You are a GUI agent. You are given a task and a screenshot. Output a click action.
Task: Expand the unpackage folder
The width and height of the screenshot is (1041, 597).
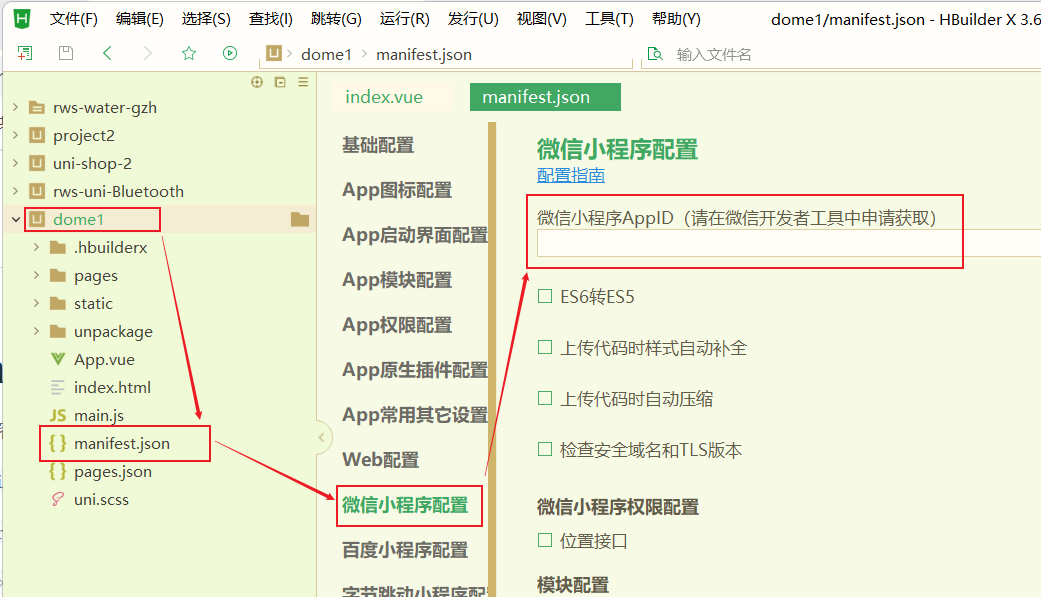37,331
